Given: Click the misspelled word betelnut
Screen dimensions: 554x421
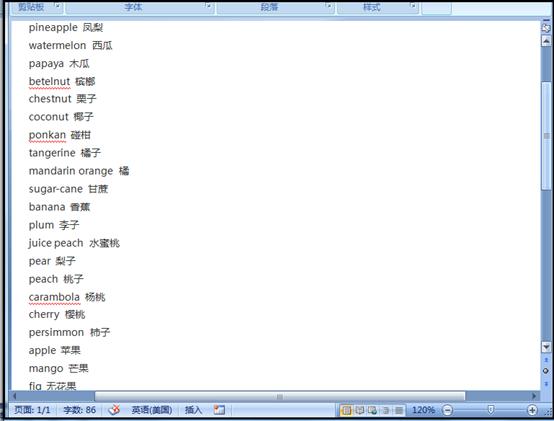Looking at the screenshot, I should click(x=49, y=82).
